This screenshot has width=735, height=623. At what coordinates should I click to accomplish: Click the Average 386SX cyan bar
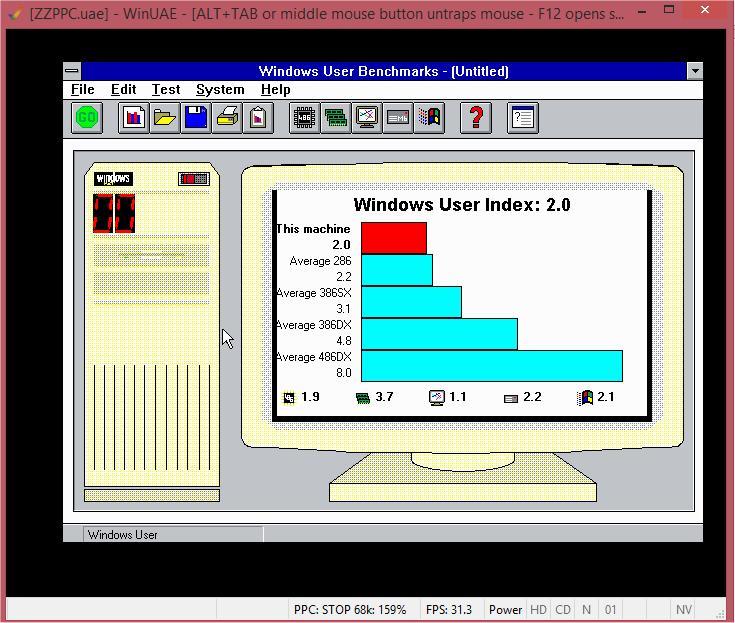411,302
